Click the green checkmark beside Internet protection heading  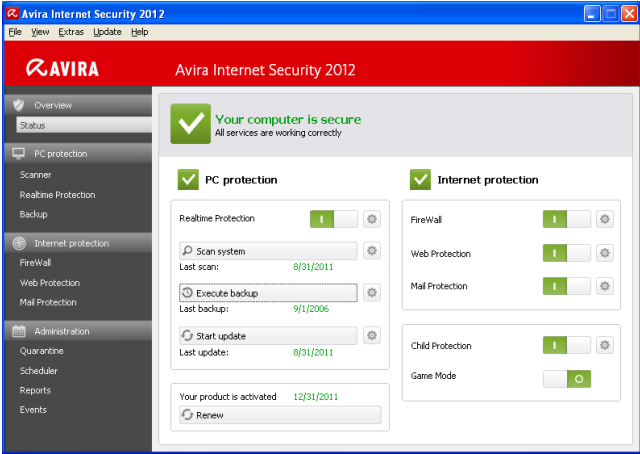(420, 179)
